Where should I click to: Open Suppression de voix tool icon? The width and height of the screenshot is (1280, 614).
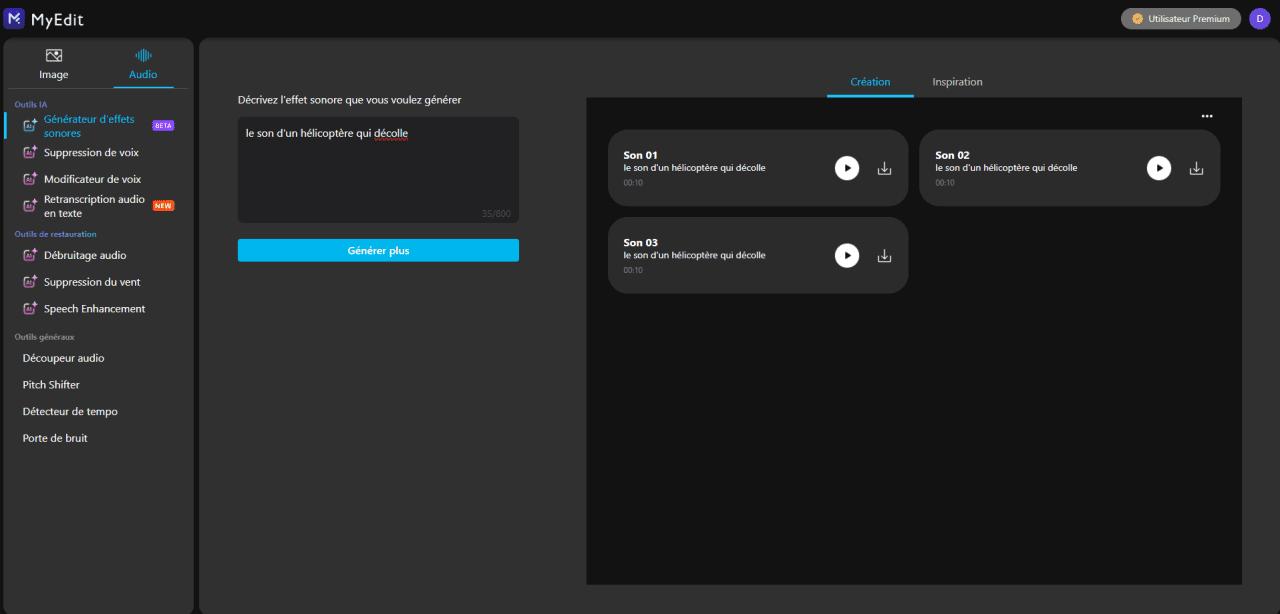(30, 153)
